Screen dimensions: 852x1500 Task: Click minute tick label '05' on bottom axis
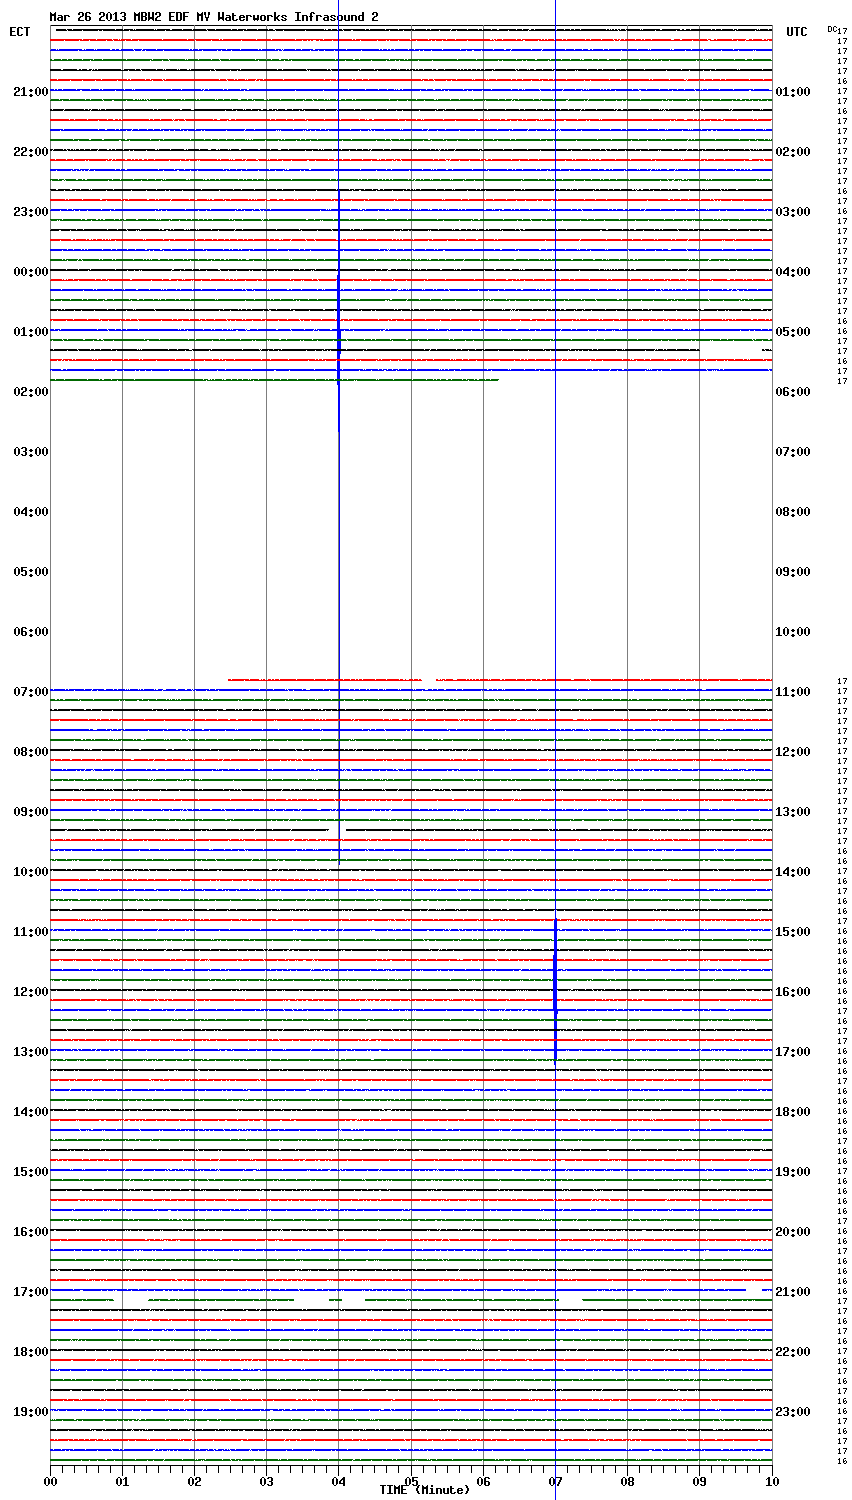pos(411,1481)
